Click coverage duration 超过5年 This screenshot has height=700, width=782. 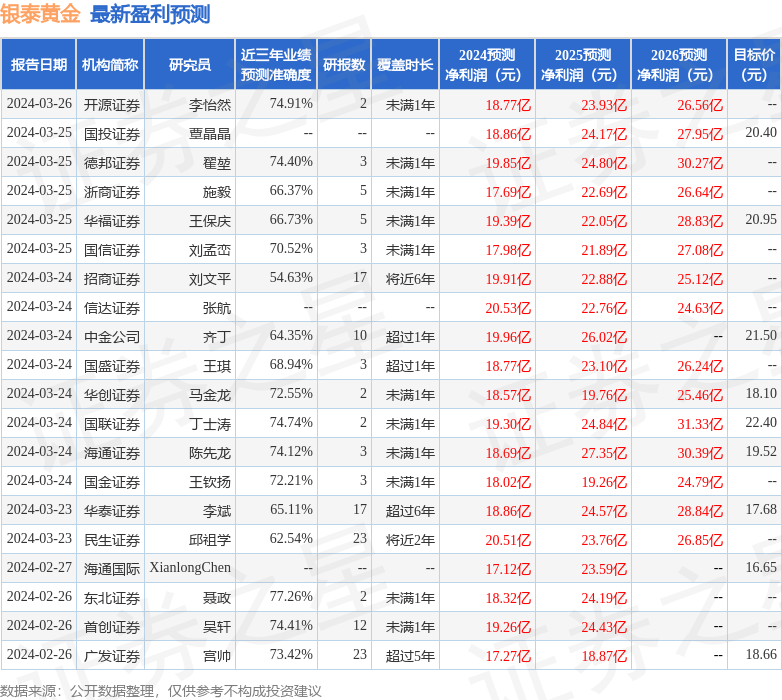410,655
